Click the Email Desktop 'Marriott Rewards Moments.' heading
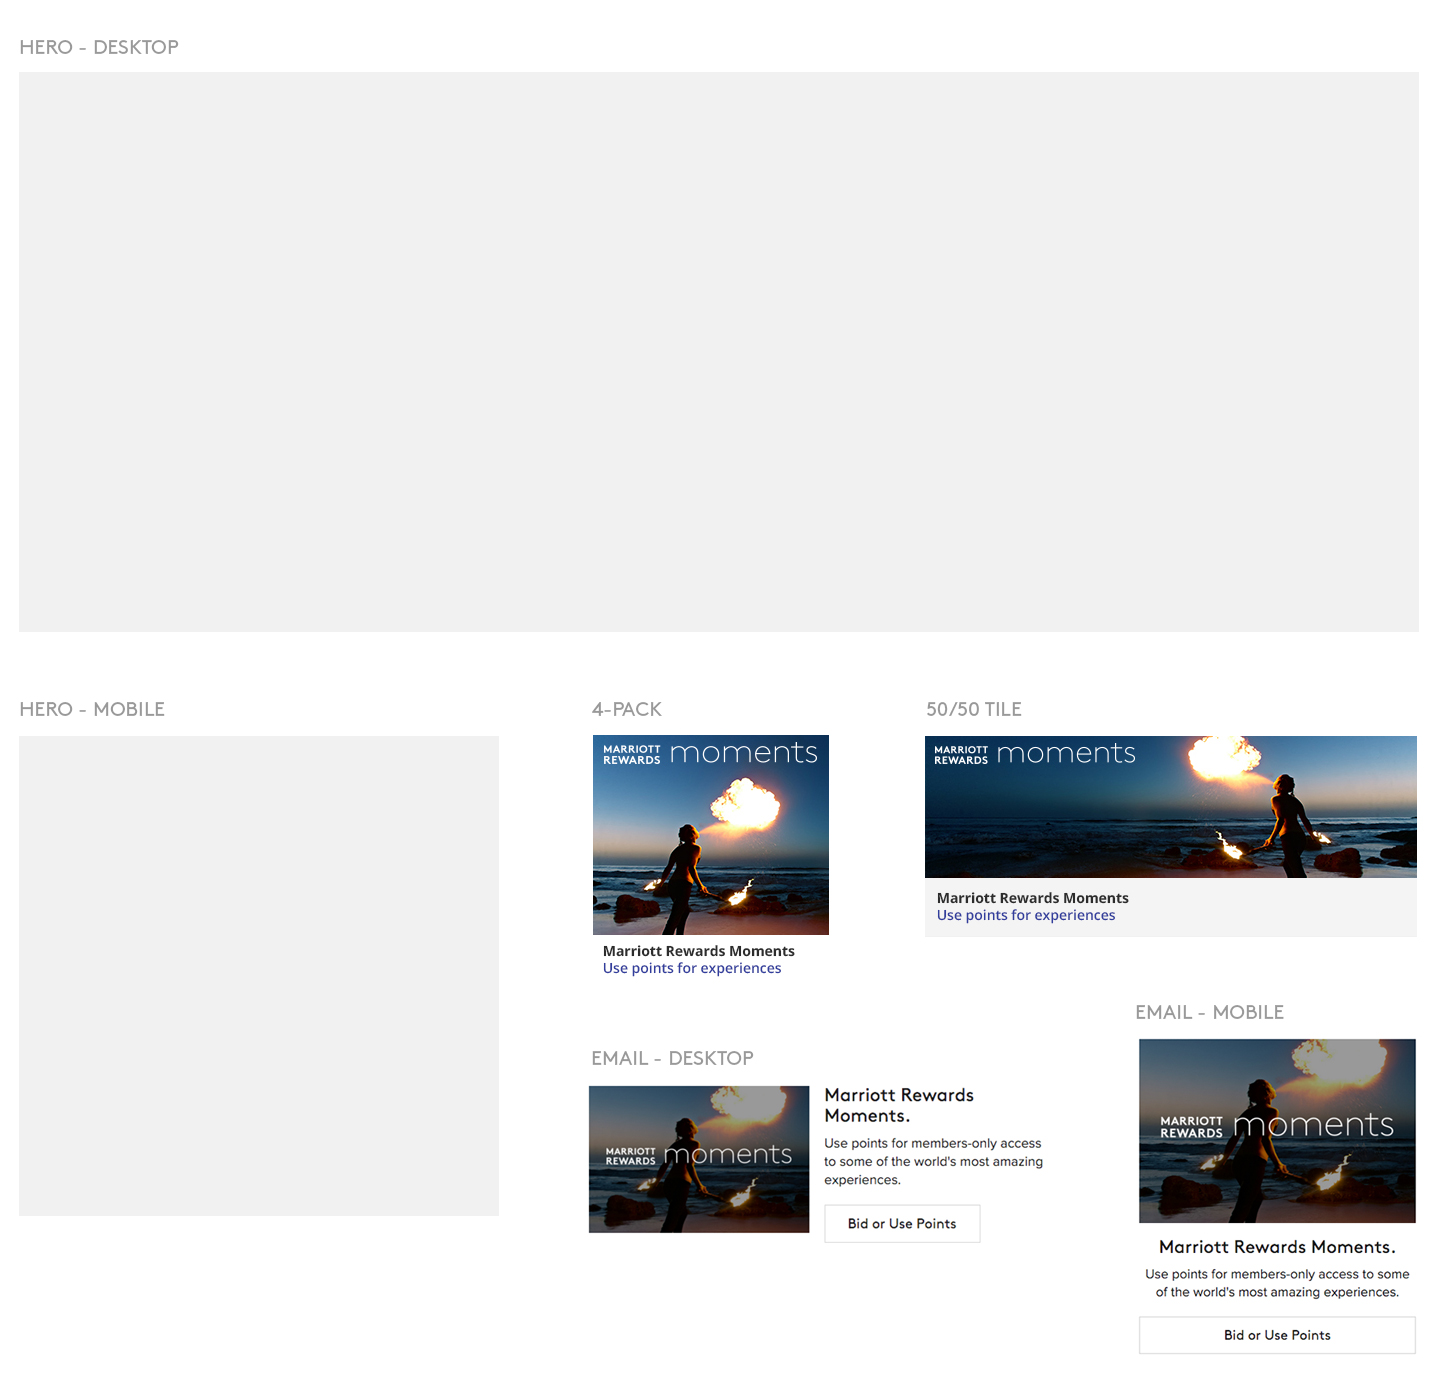1440x1400 pixels. pos(898,1105)
